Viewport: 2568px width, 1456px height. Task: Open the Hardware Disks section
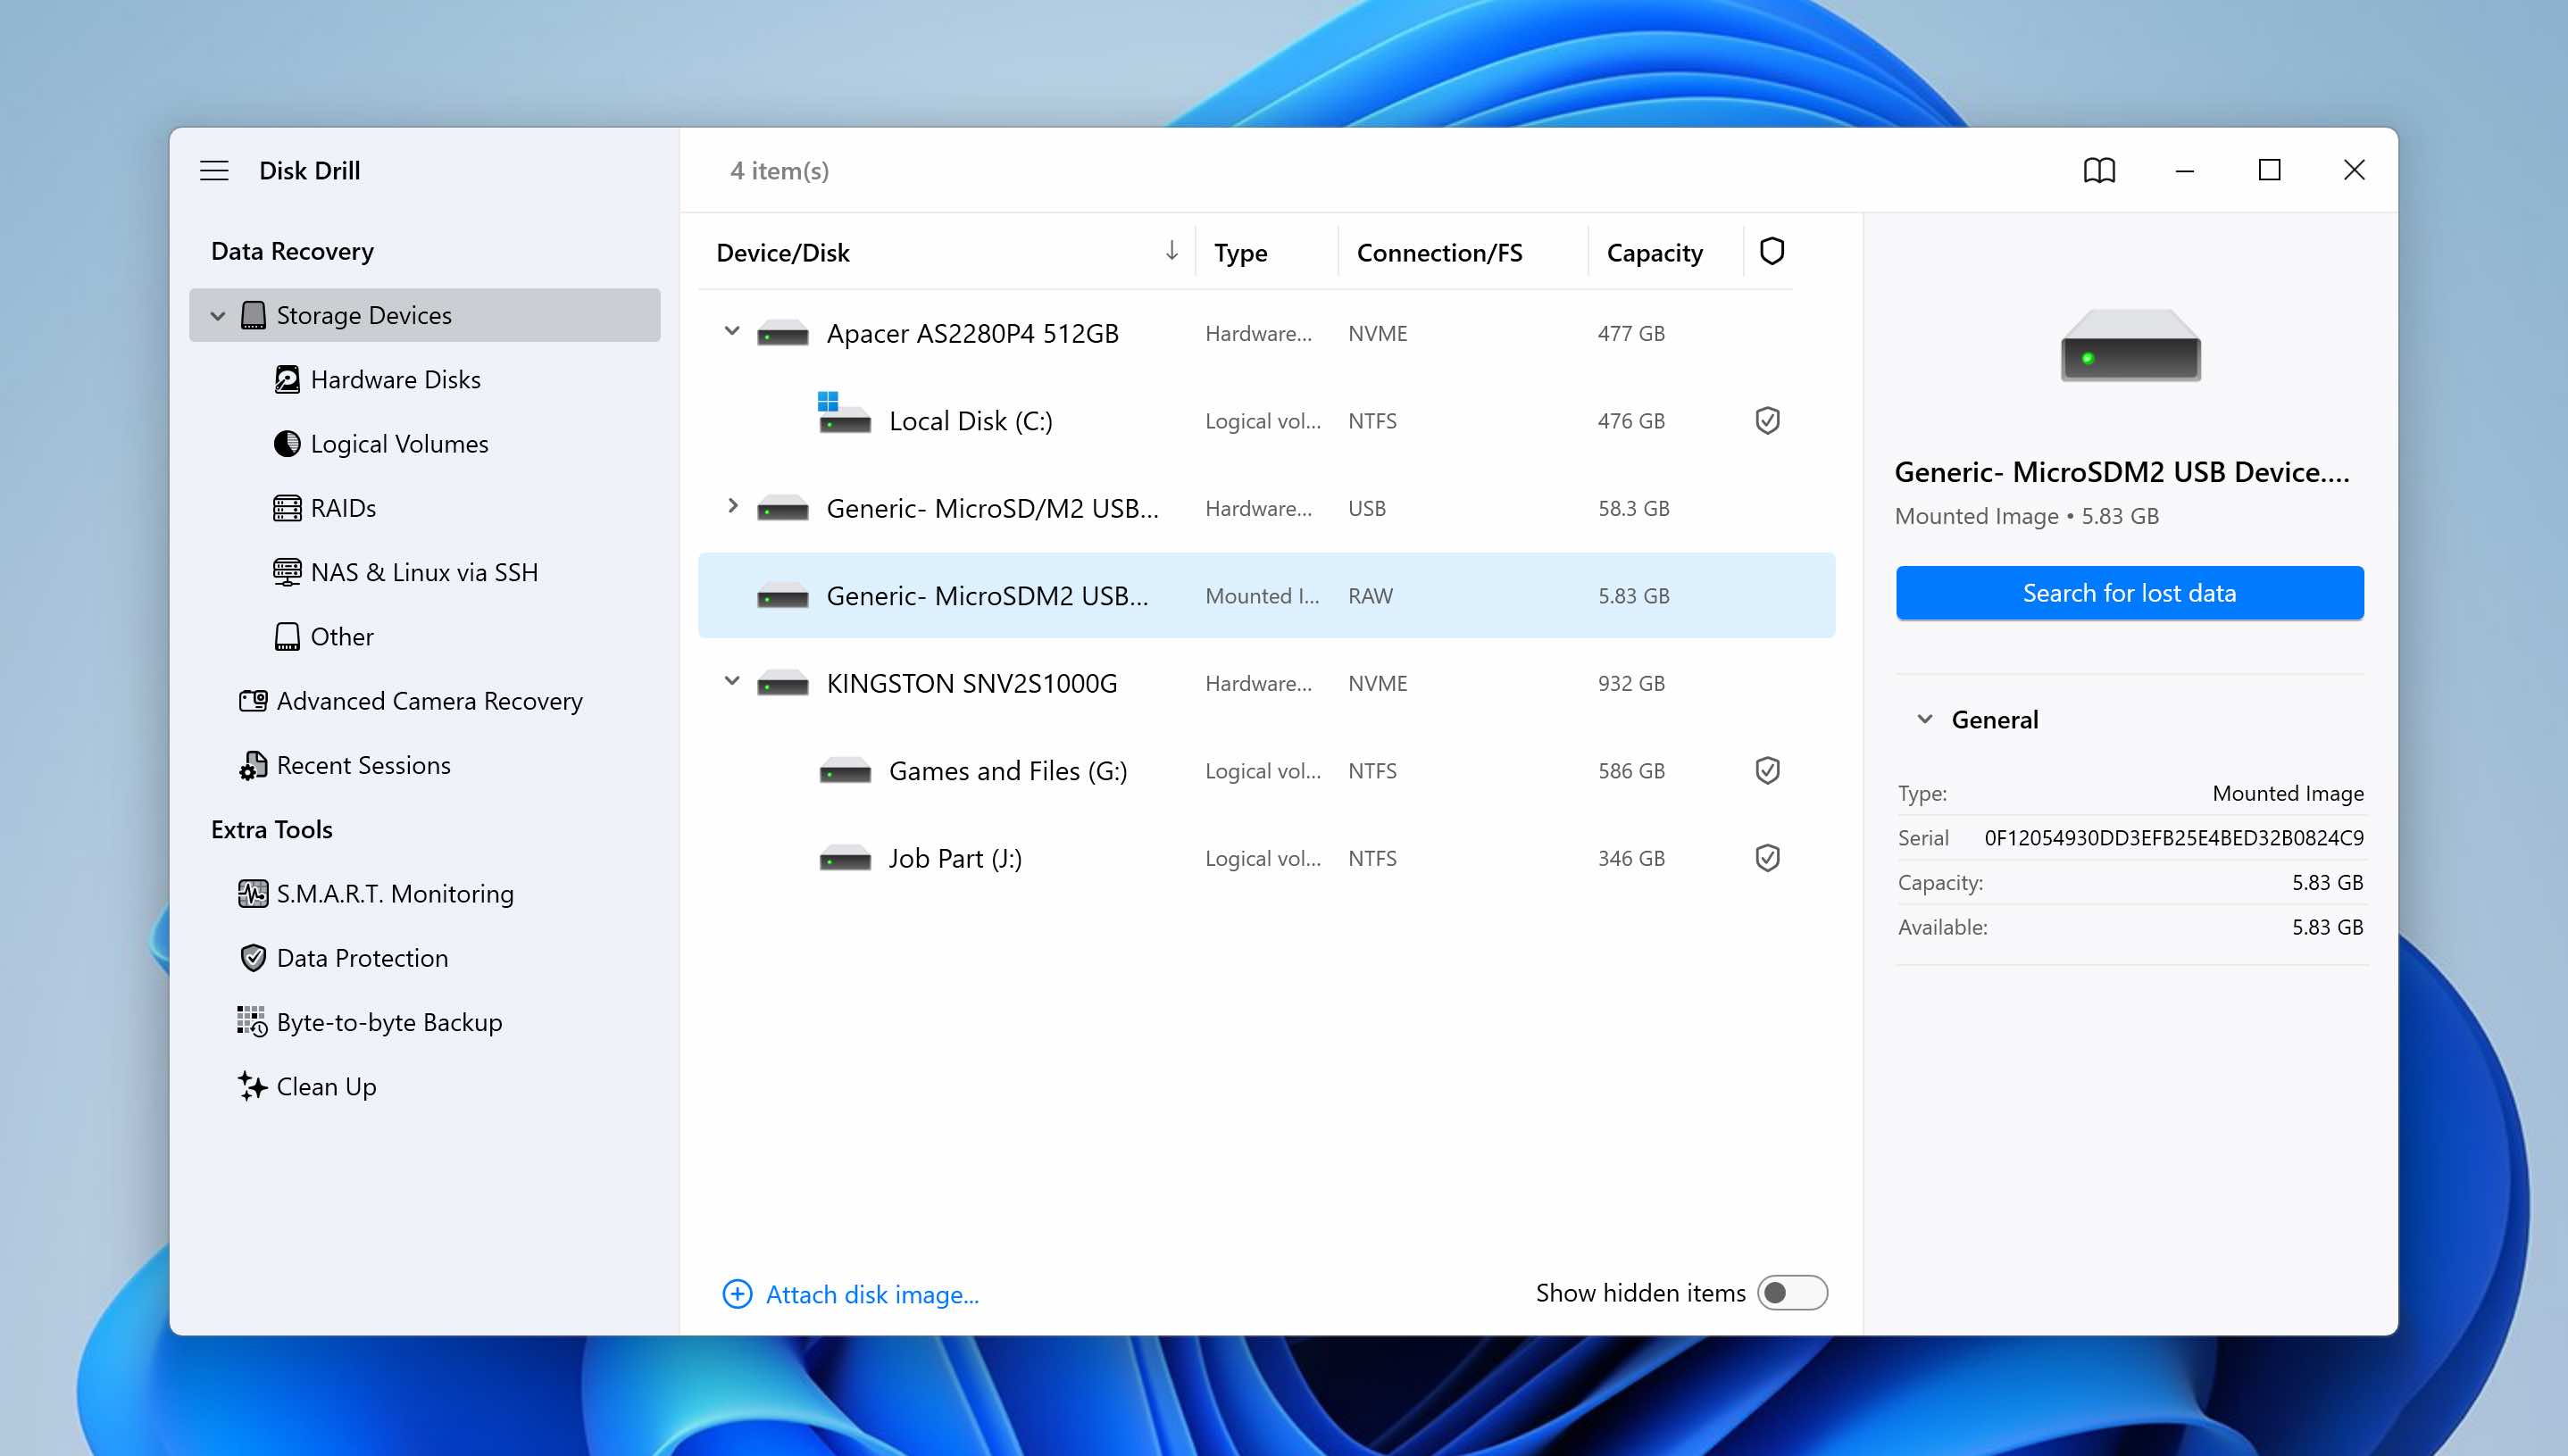pyautogui.click(x=396, y=379)
